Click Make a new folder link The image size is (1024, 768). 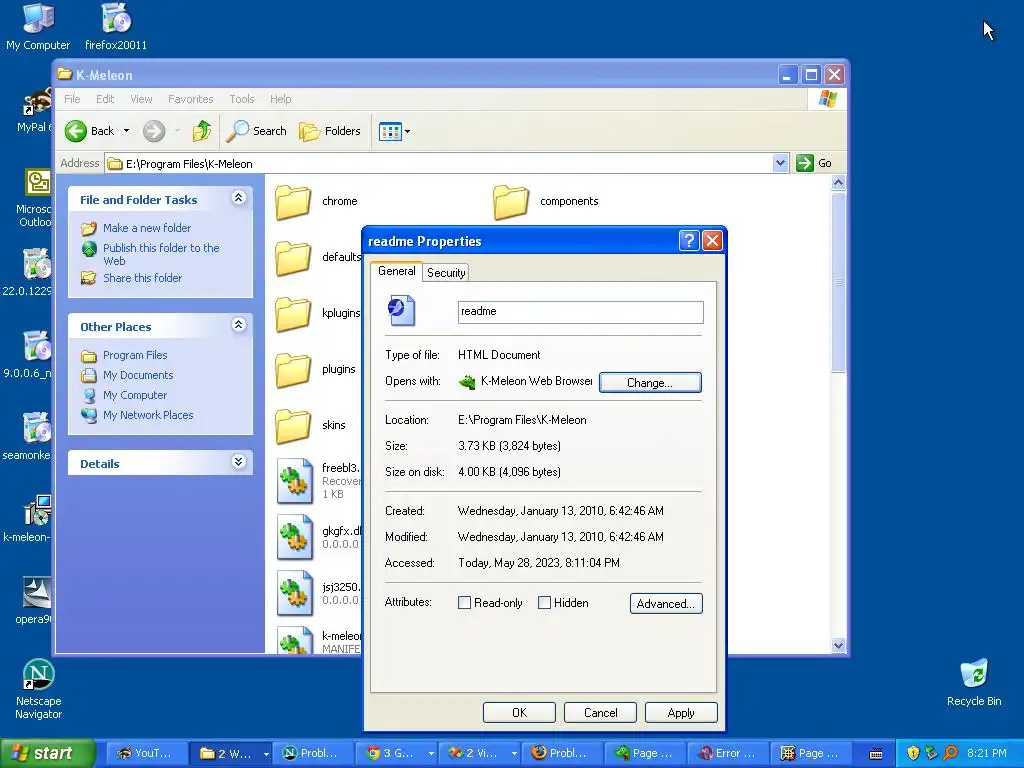[x=147, y=228]
